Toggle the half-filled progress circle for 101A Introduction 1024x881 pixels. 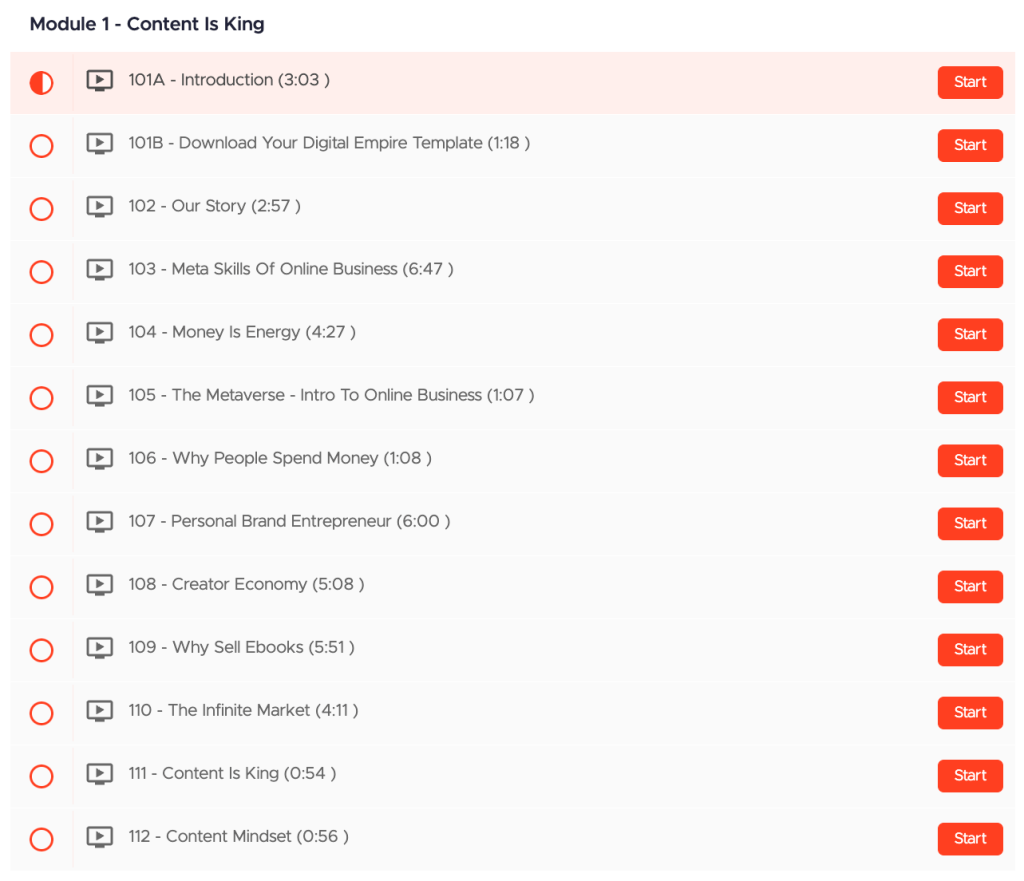pyautogui.click(x=41, y=83)
